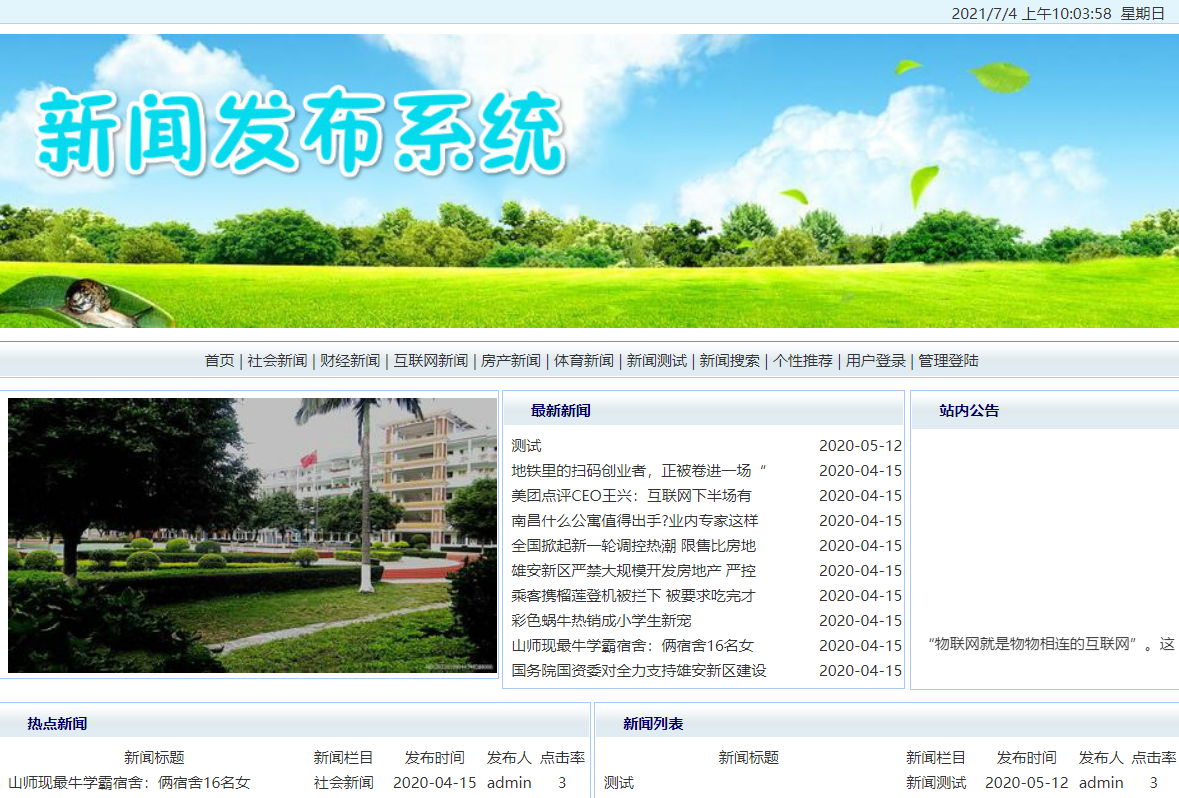Open the 体育新闻 category
This screenshot has height=798, width=1179.
pos(583,360)
